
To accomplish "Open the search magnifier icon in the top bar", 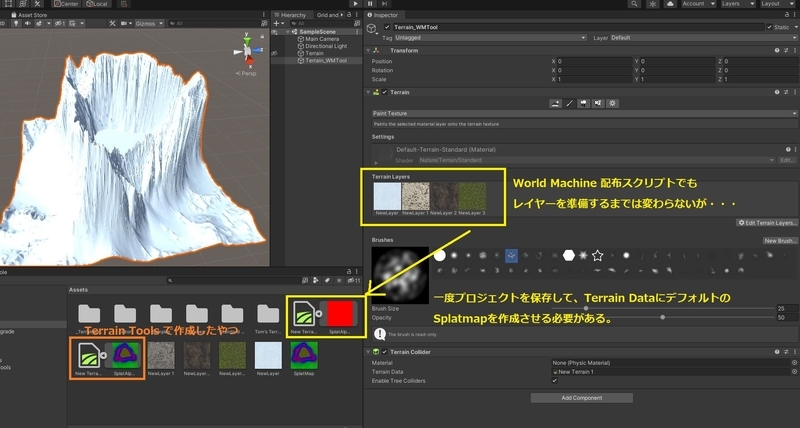I will [x=634, y=4].
